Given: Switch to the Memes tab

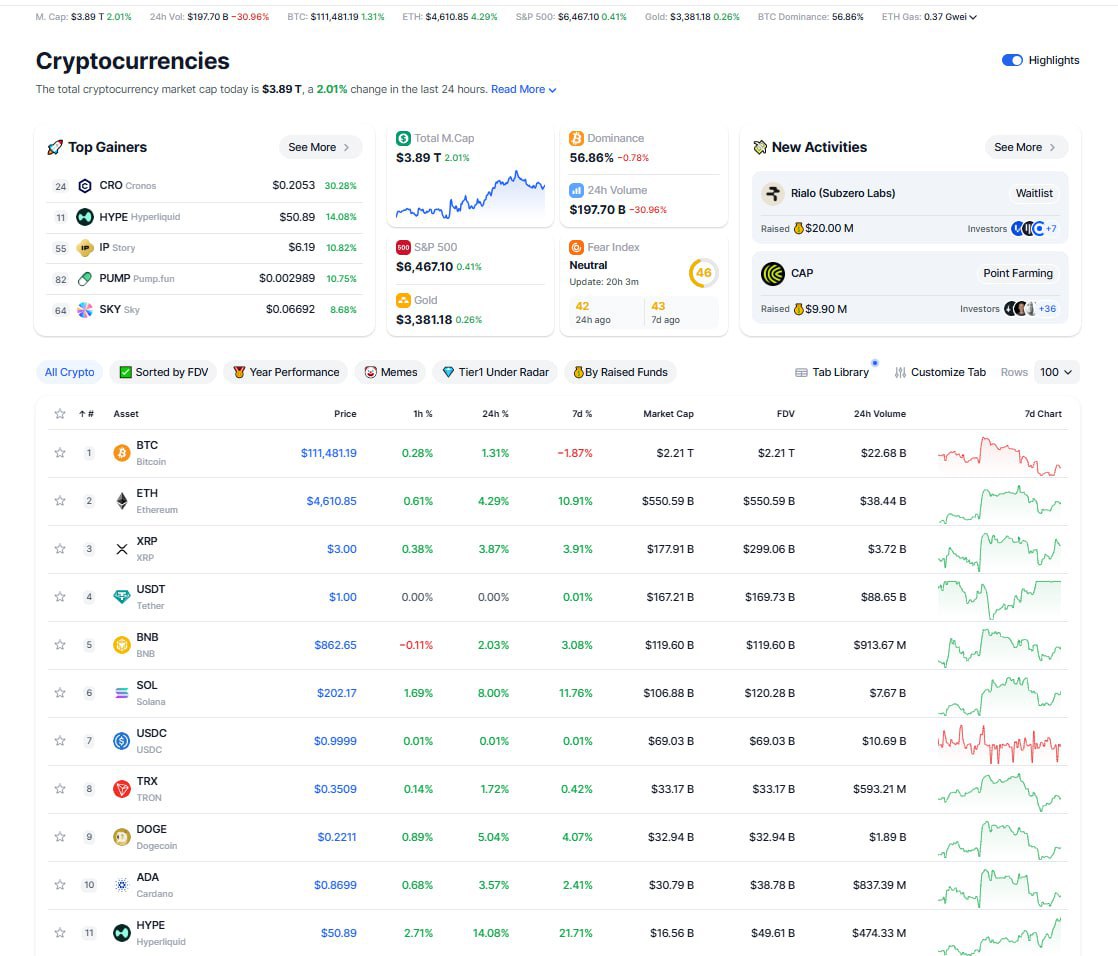Looking at the screenshot, I should 391,372.
